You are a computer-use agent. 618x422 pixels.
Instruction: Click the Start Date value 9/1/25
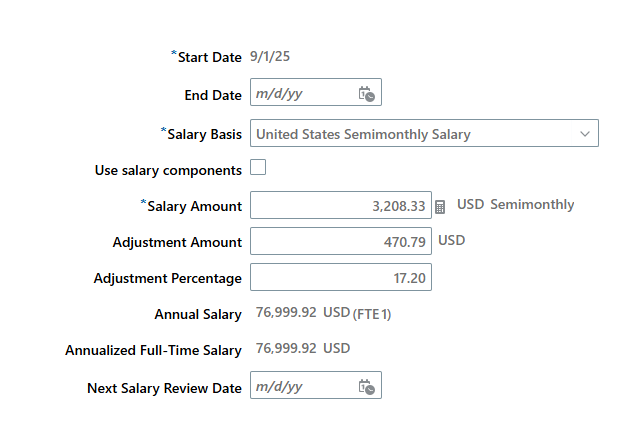[x=270, y=56]
